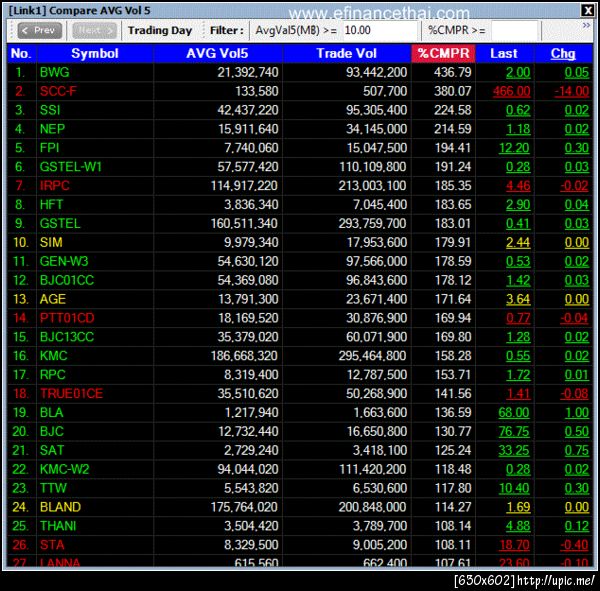Select the AGE symbol
Viewport: 600px width, 591px height.
tap(53, 299)
